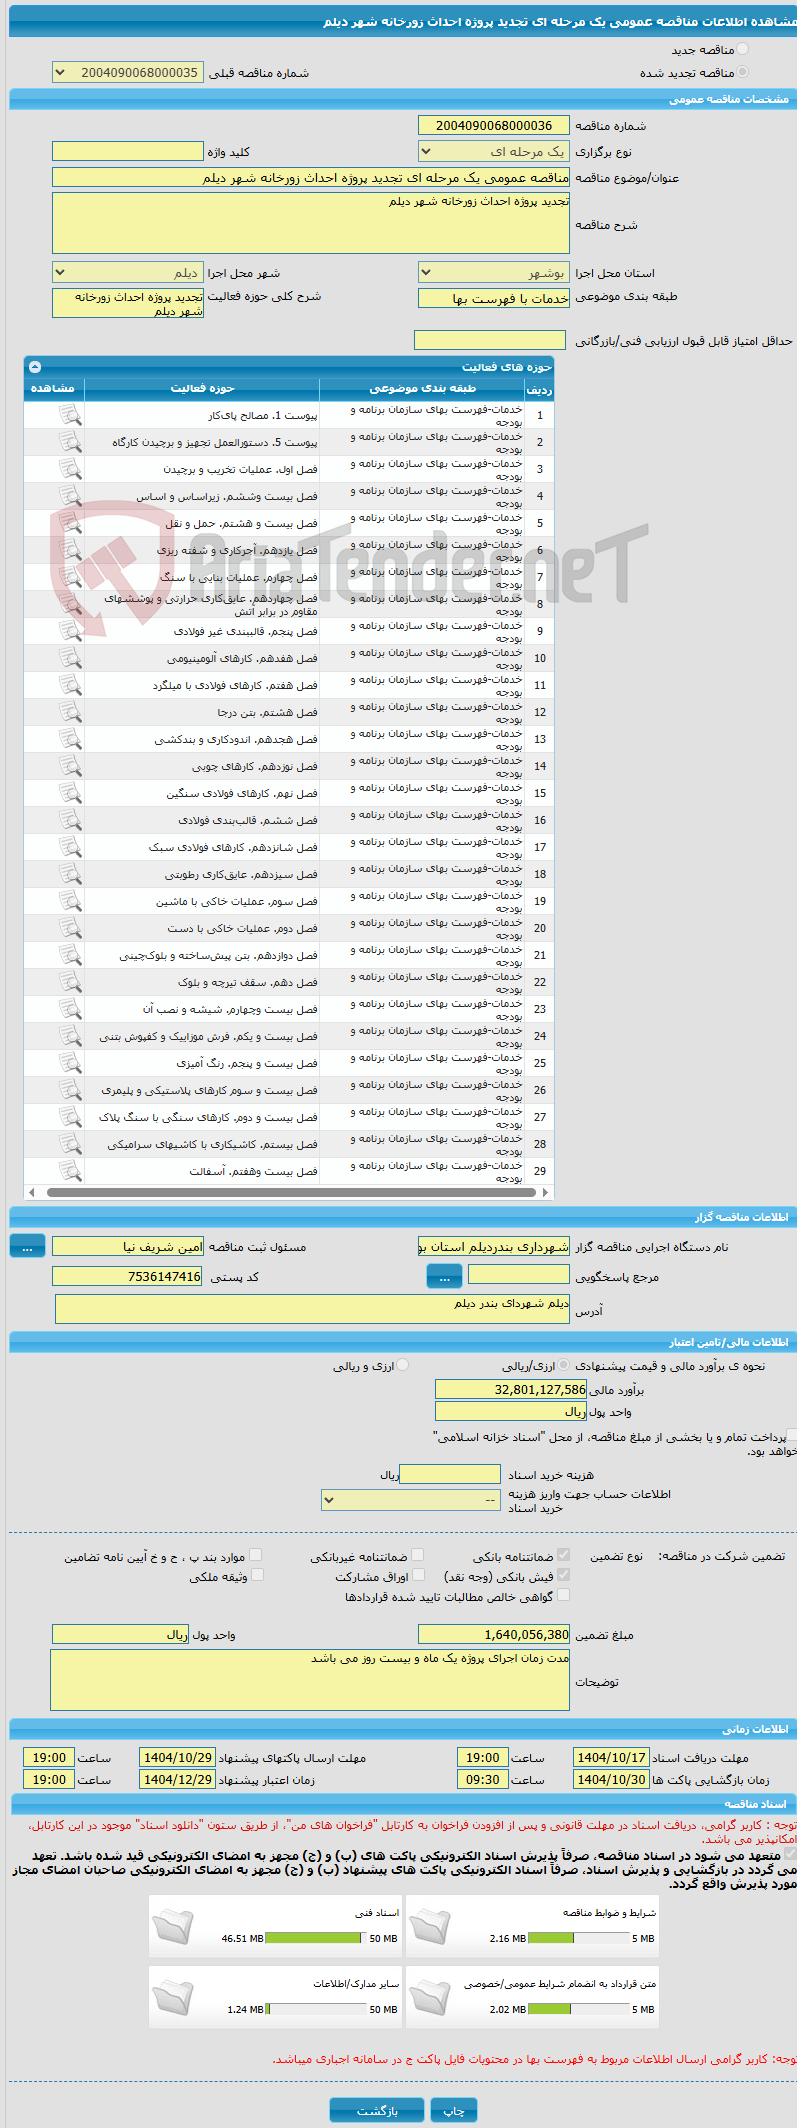Image resolution: width=797 pixels, height=2128 pixels.
Task: Choose ارزی/ریالی radio option
Action: click(x=565, y=1365)
